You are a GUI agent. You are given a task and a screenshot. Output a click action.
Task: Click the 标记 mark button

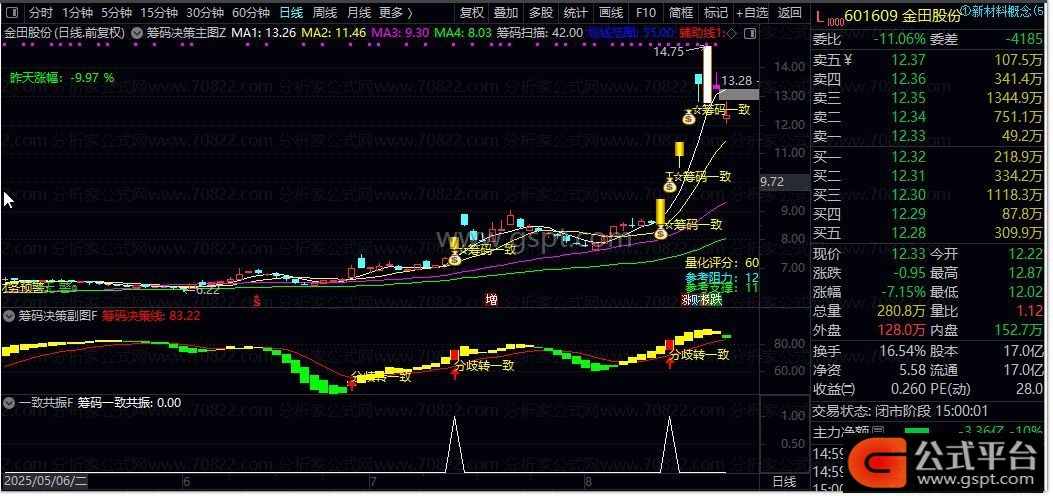[x=715, y=12]
